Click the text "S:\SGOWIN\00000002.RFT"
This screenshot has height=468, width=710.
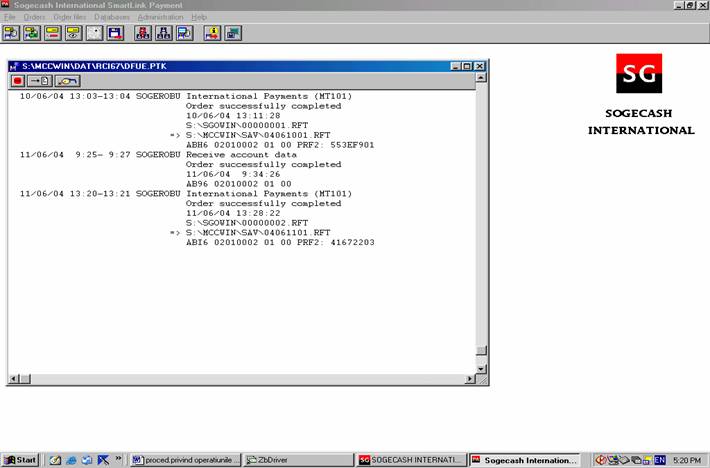(x=247, y=223)
